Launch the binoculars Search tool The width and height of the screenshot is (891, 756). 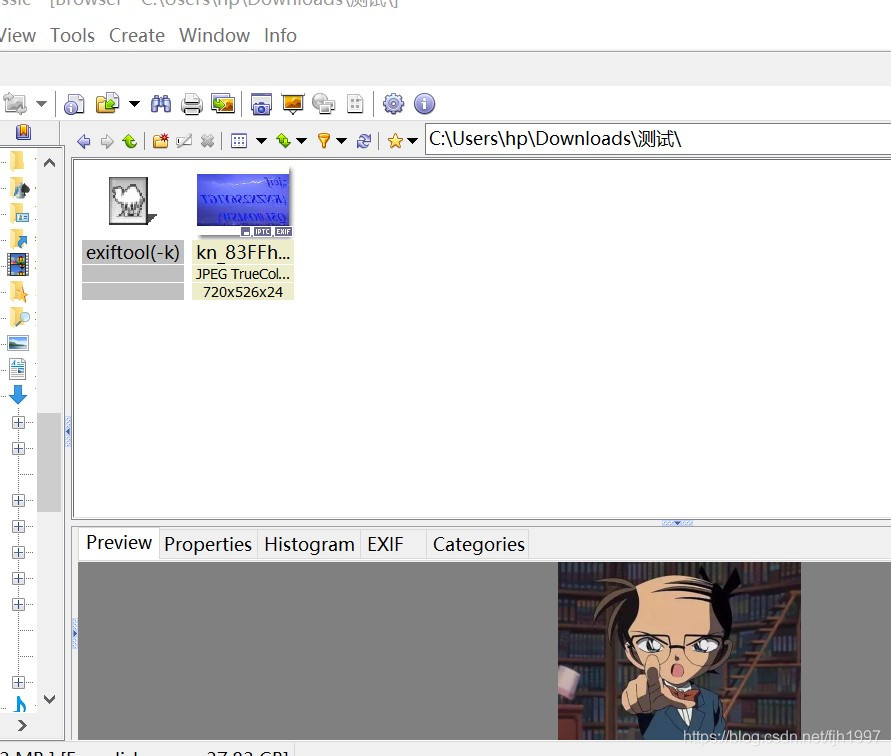click(161, 104)
